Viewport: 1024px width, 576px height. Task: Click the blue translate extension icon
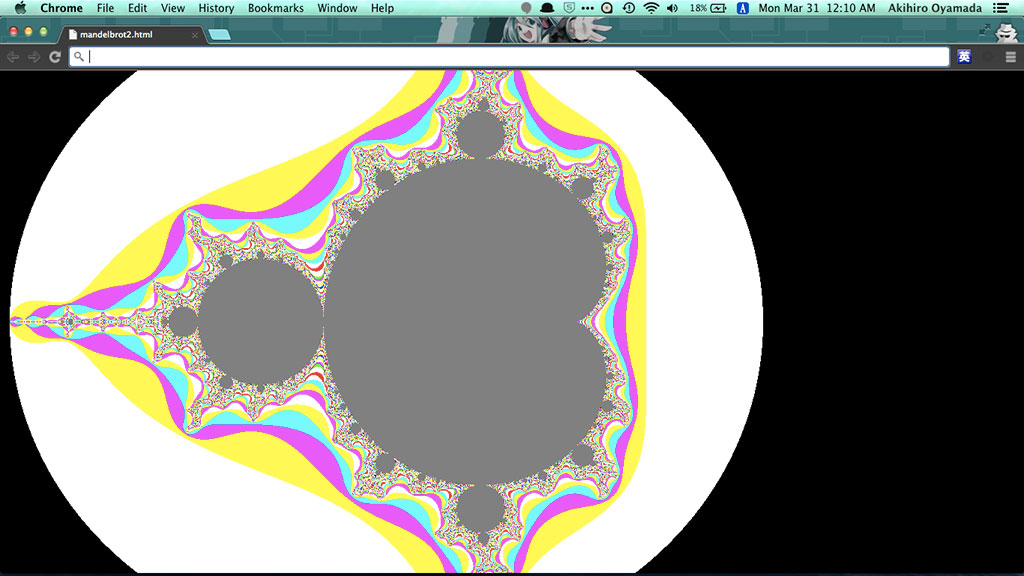click(964, 57)
